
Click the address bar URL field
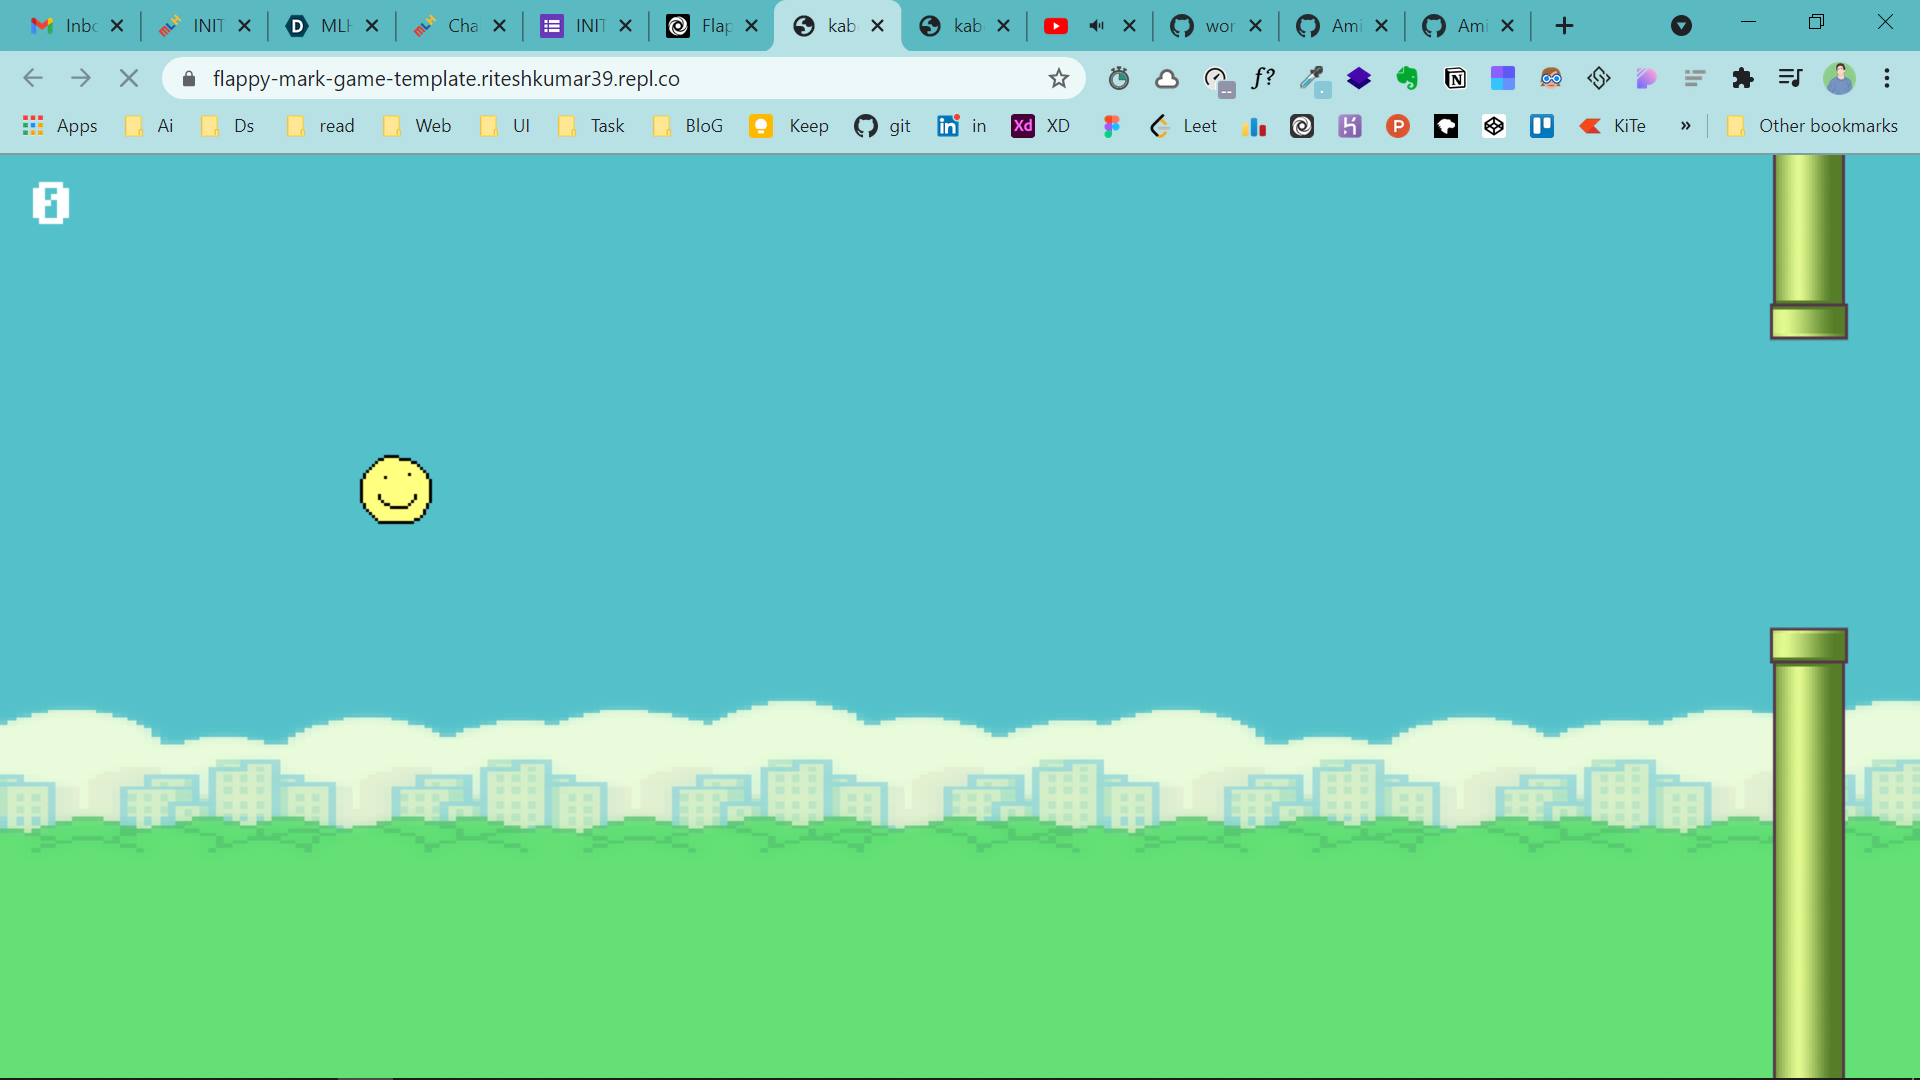(600, 78)
